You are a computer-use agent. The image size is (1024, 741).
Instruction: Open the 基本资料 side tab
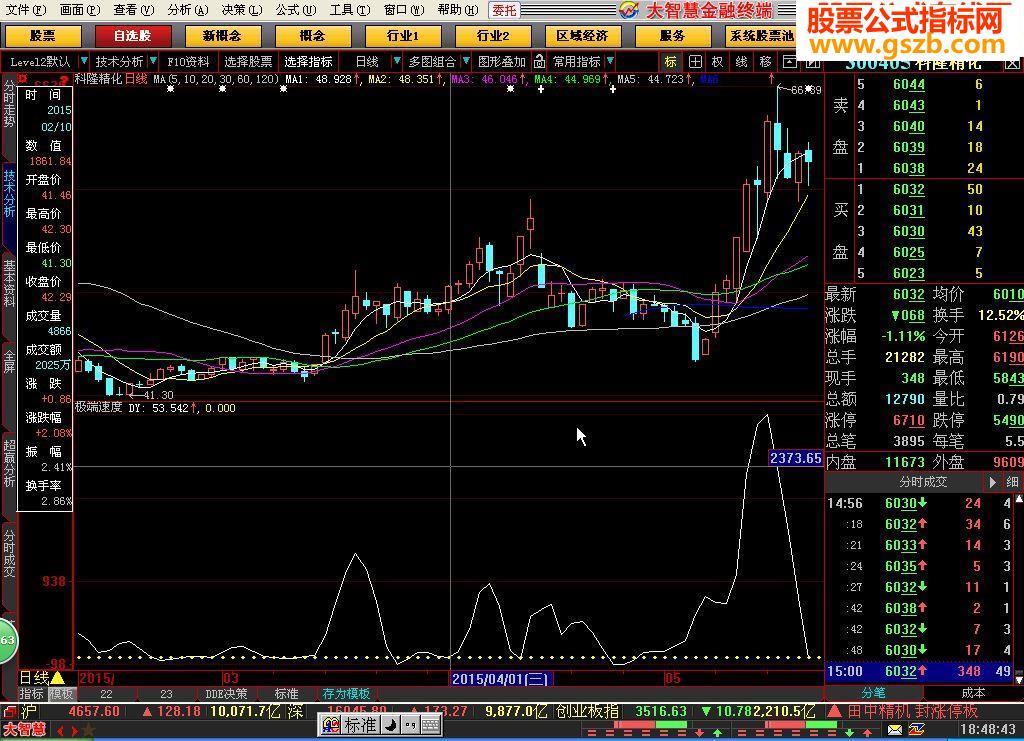click(x=9, y=283)
